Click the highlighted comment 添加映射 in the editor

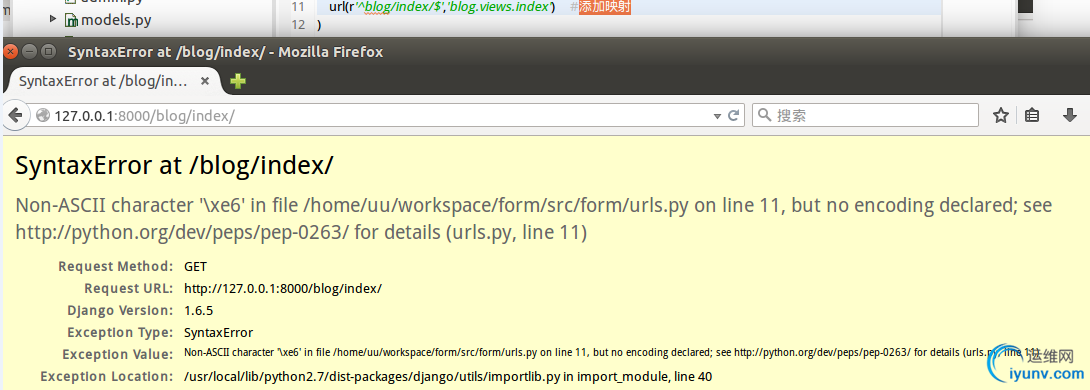coord(605,7)
